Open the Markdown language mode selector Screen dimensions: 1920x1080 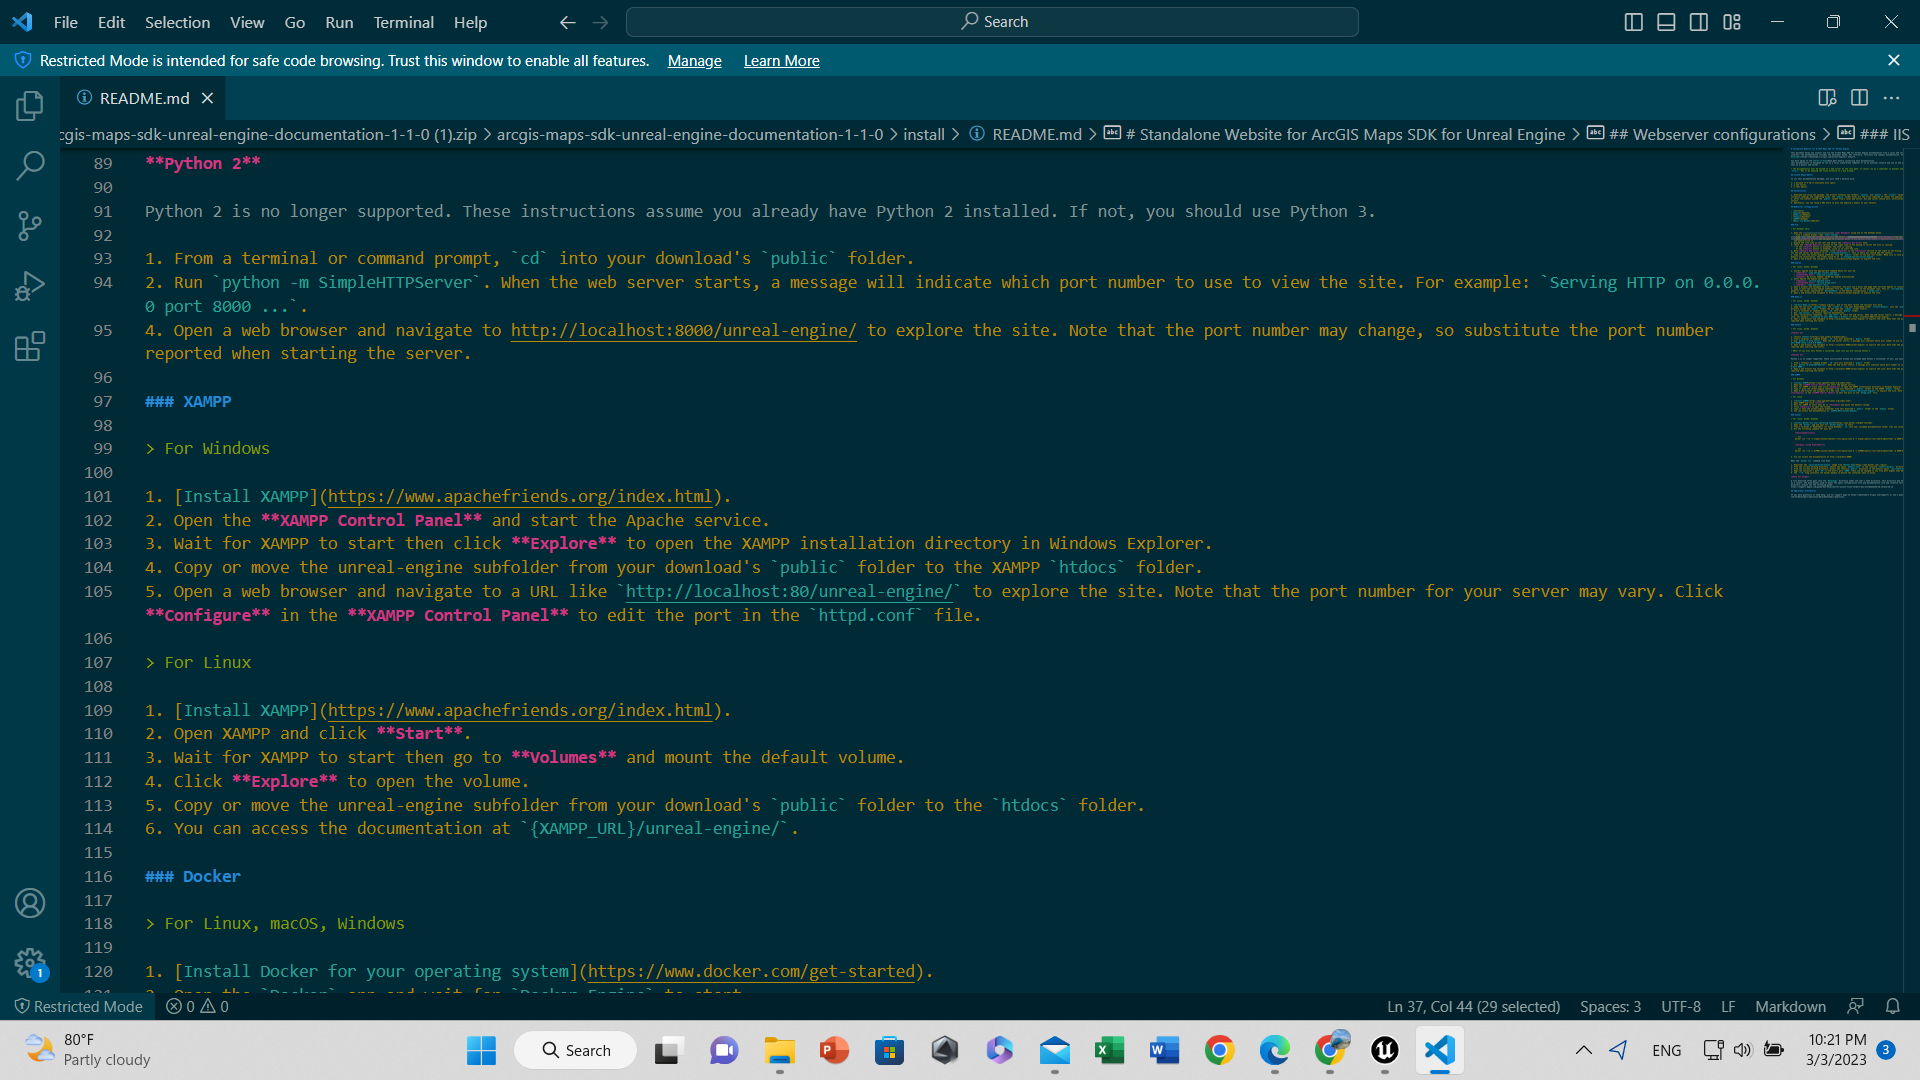point(1790,1006)
